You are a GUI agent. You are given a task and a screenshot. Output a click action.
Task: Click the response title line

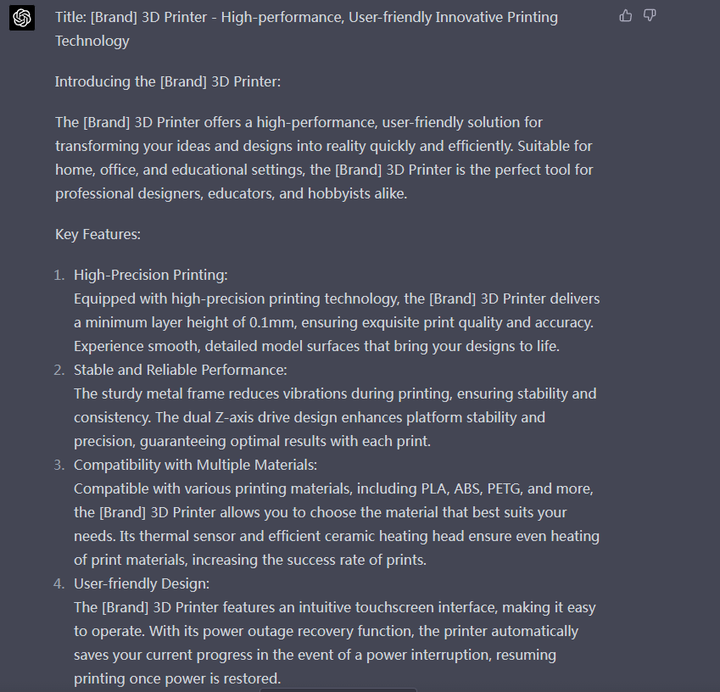coord(306,29)
